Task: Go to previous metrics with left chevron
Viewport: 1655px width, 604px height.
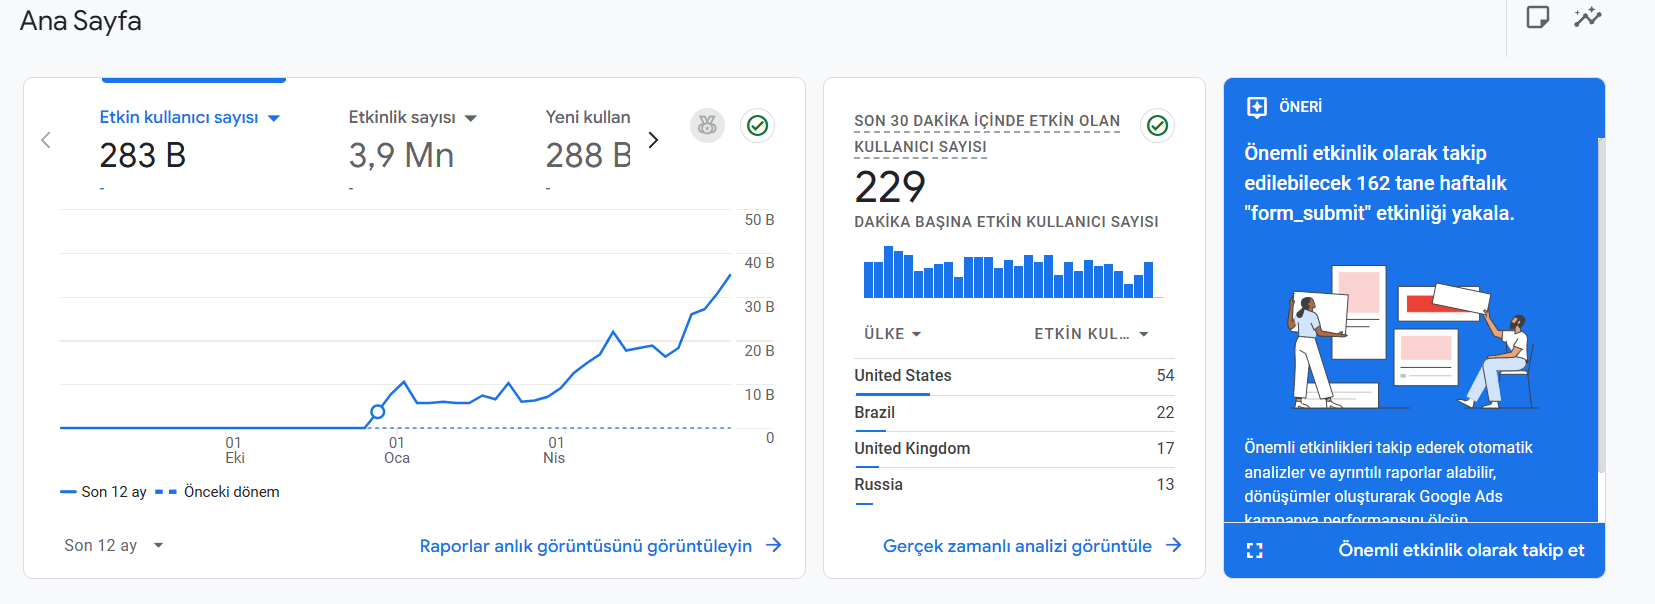Action: [x=46, y=140]
